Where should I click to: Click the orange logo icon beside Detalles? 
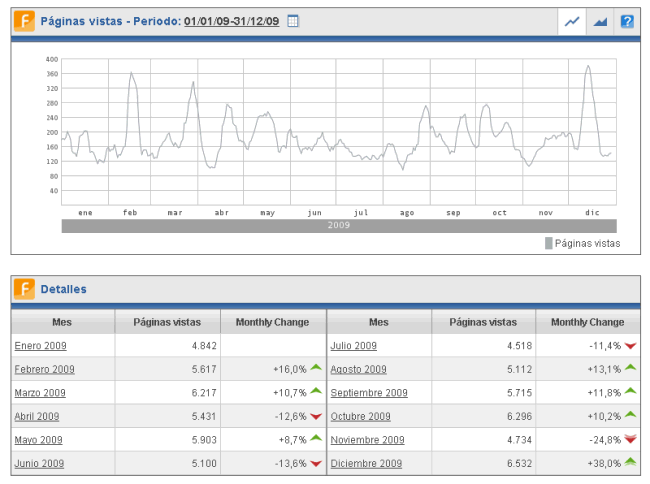[x=25, y=289]
